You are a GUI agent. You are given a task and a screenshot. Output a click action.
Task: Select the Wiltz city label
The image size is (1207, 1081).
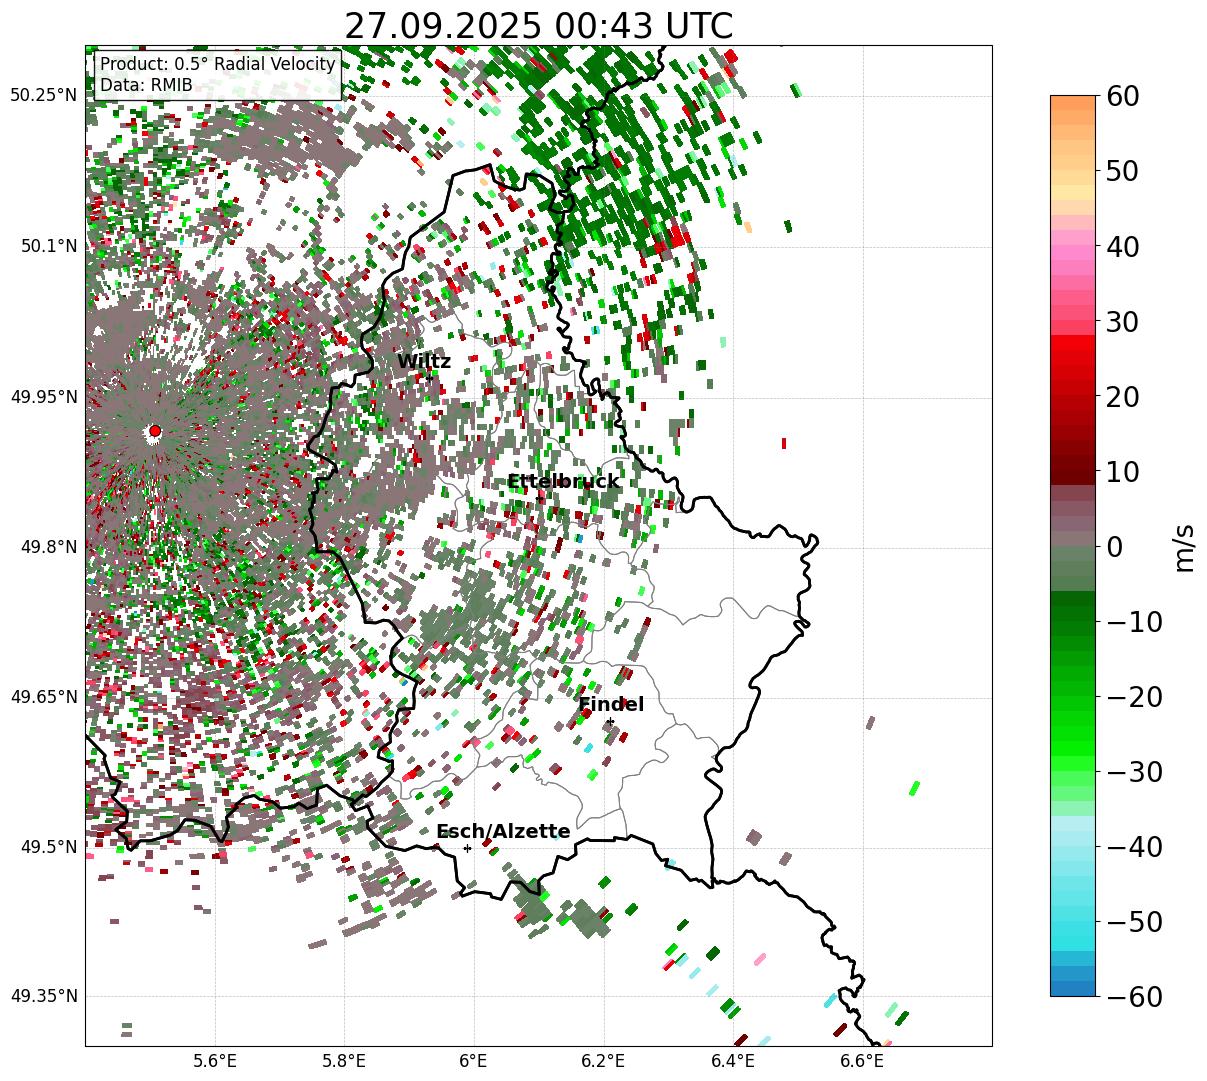point(424,362)
